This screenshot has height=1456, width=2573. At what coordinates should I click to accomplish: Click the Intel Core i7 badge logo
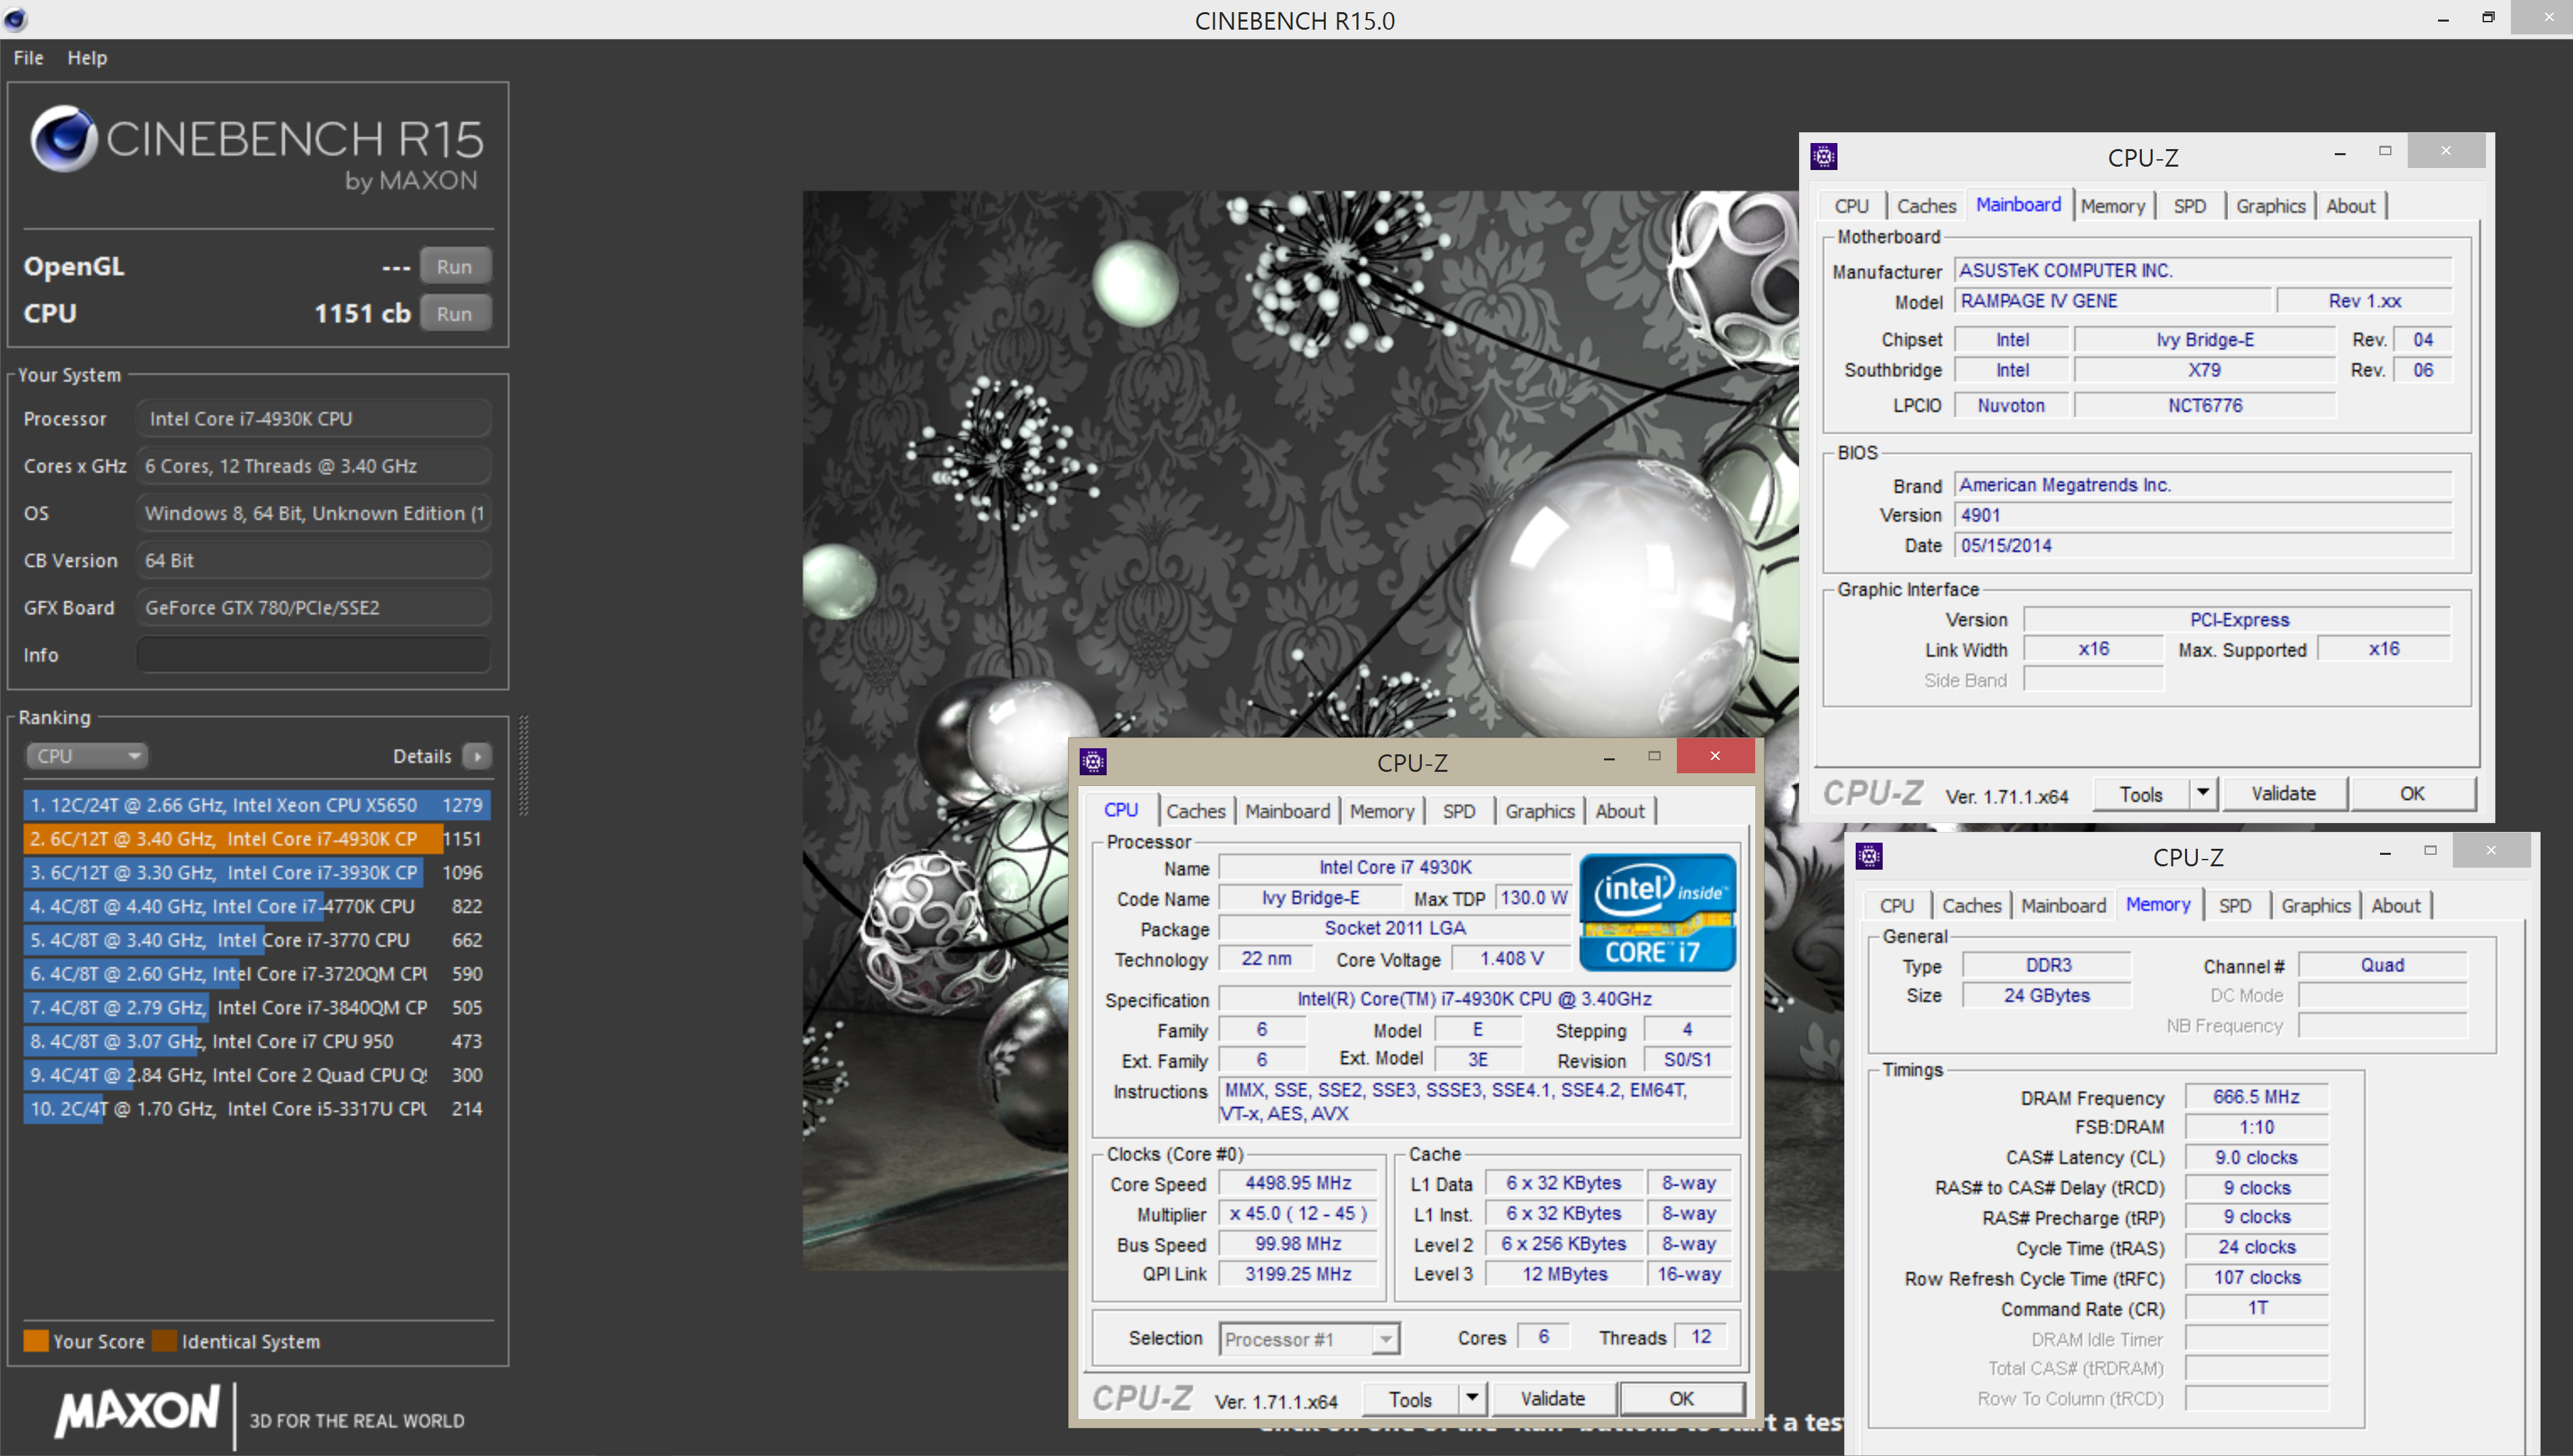pos(1657,912)
